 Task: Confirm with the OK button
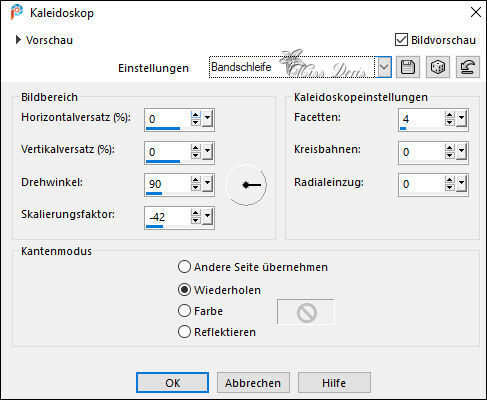[x=172, y=383]
